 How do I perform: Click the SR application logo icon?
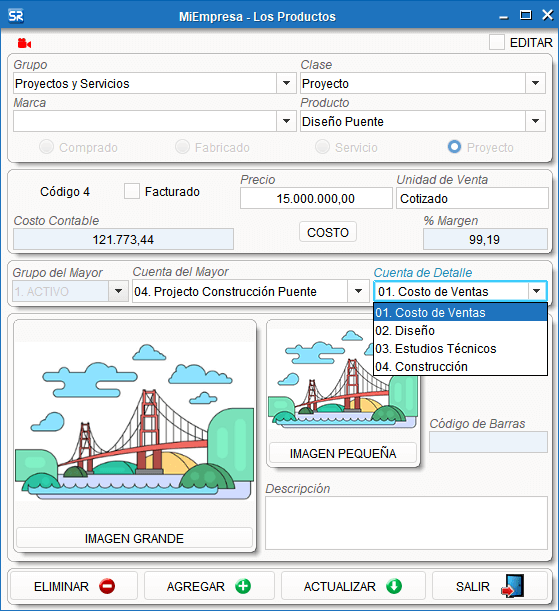coord(16,16)
